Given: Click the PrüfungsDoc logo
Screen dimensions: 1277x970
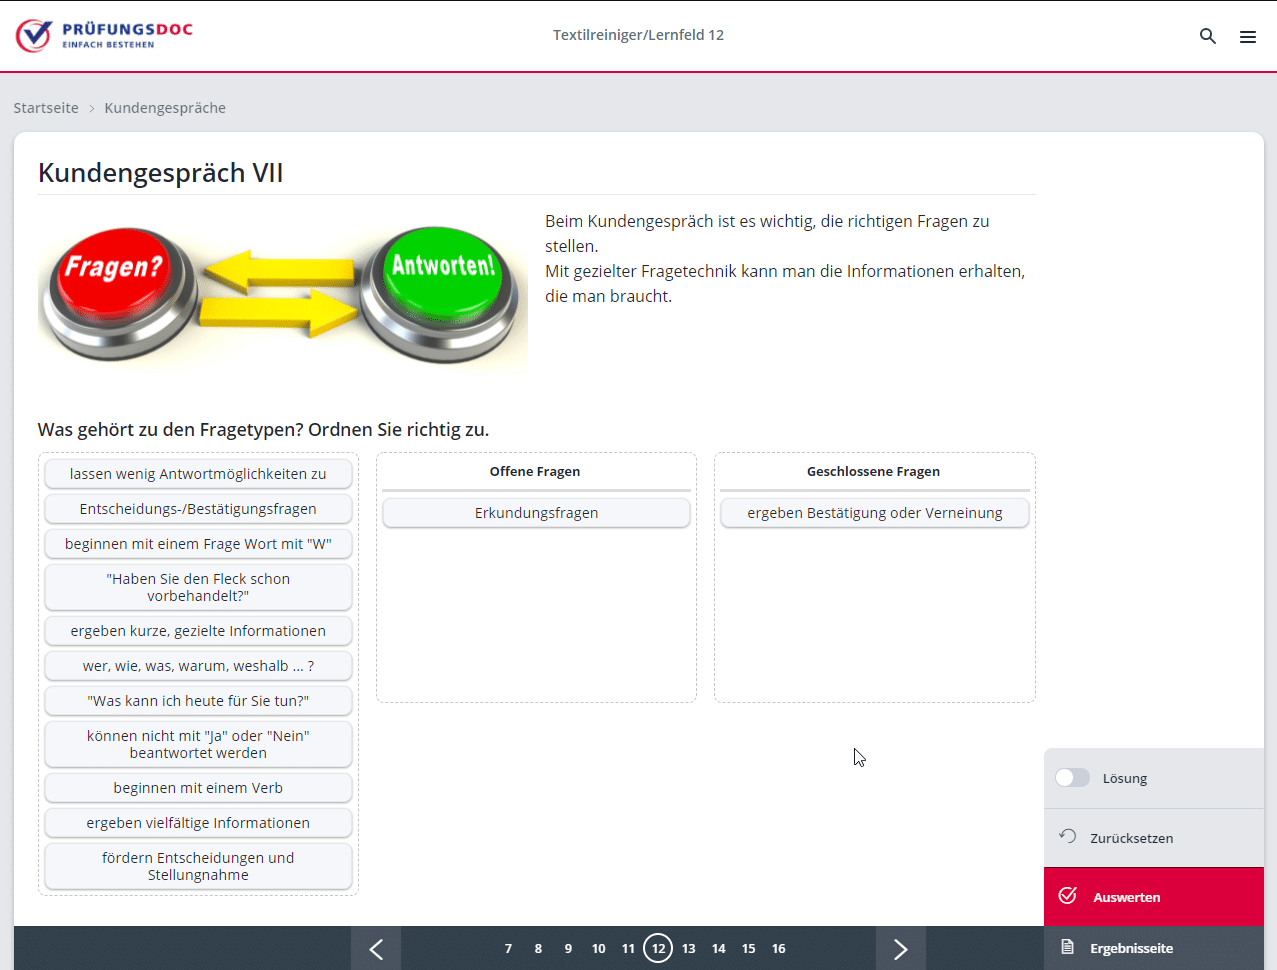Looking at the screenshot, I should coord(104,35).
